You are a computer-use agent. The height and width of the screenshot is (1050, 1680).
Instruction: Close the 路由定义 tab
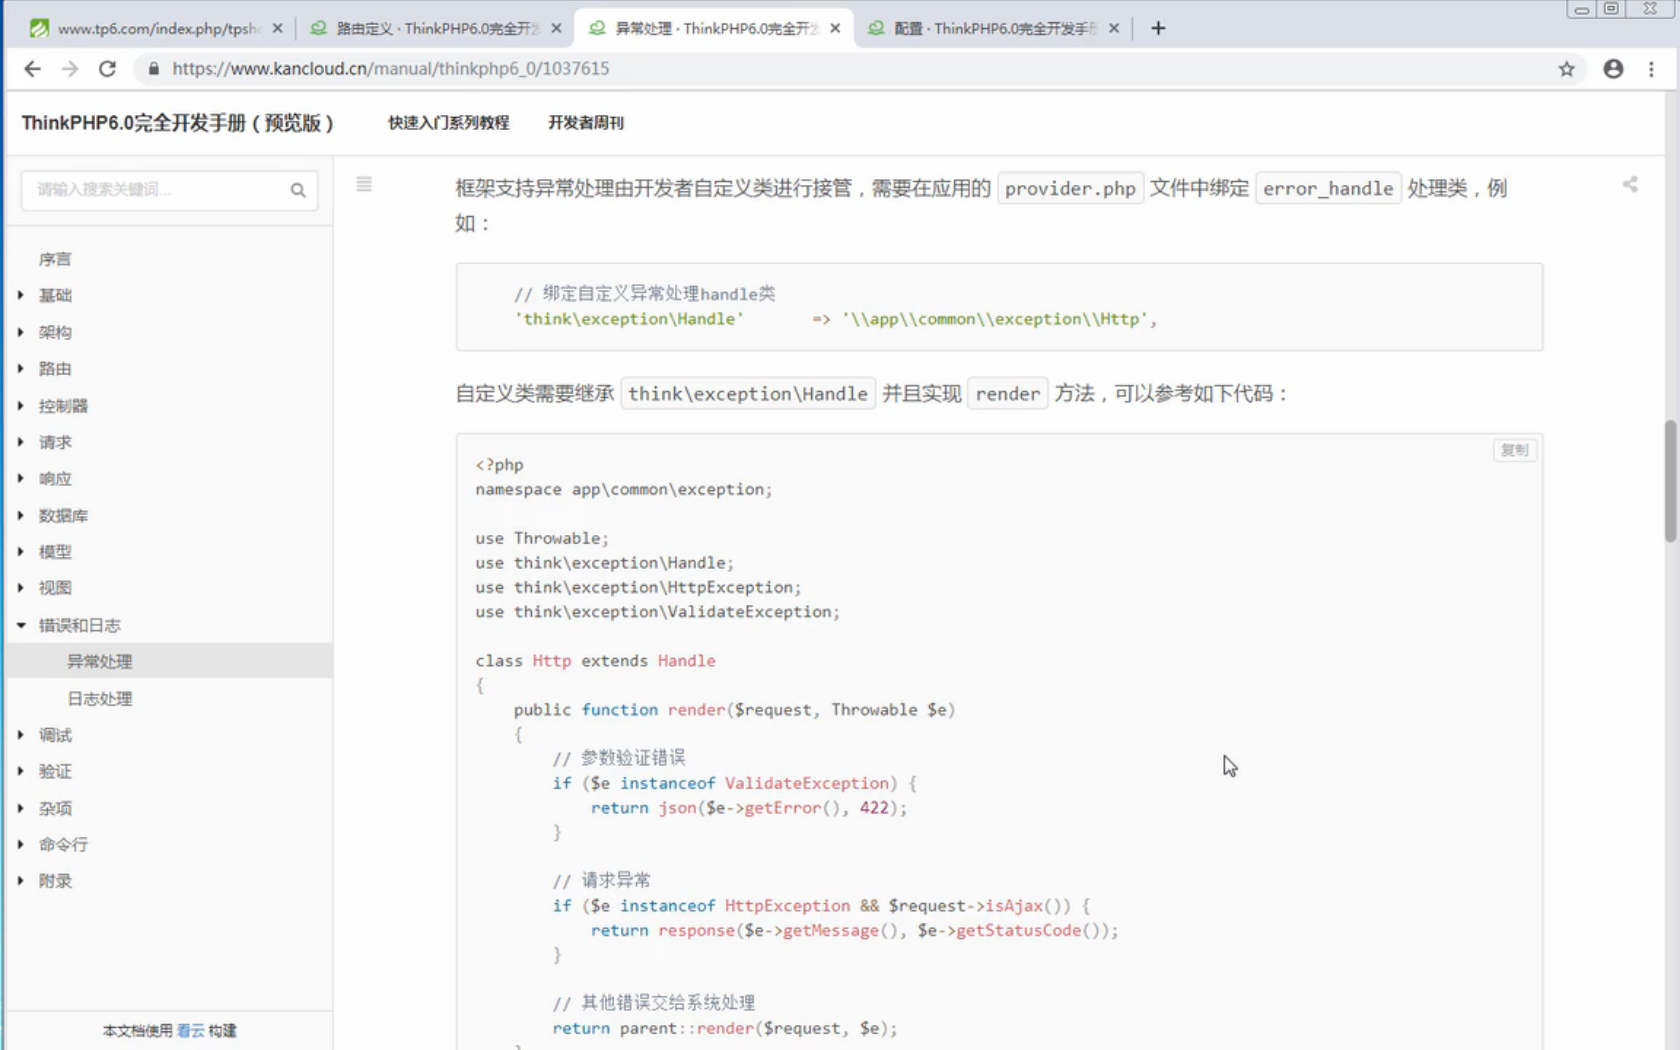point(556,28)
